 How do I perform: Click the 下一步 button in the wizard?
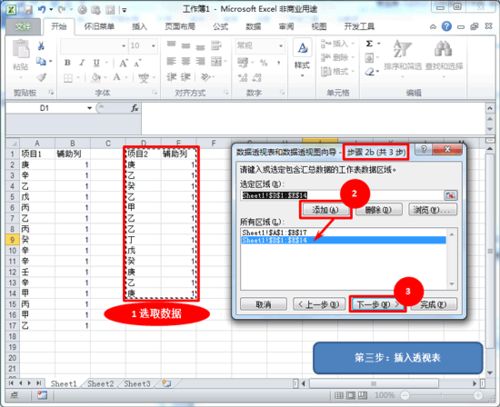click(378, 304)
